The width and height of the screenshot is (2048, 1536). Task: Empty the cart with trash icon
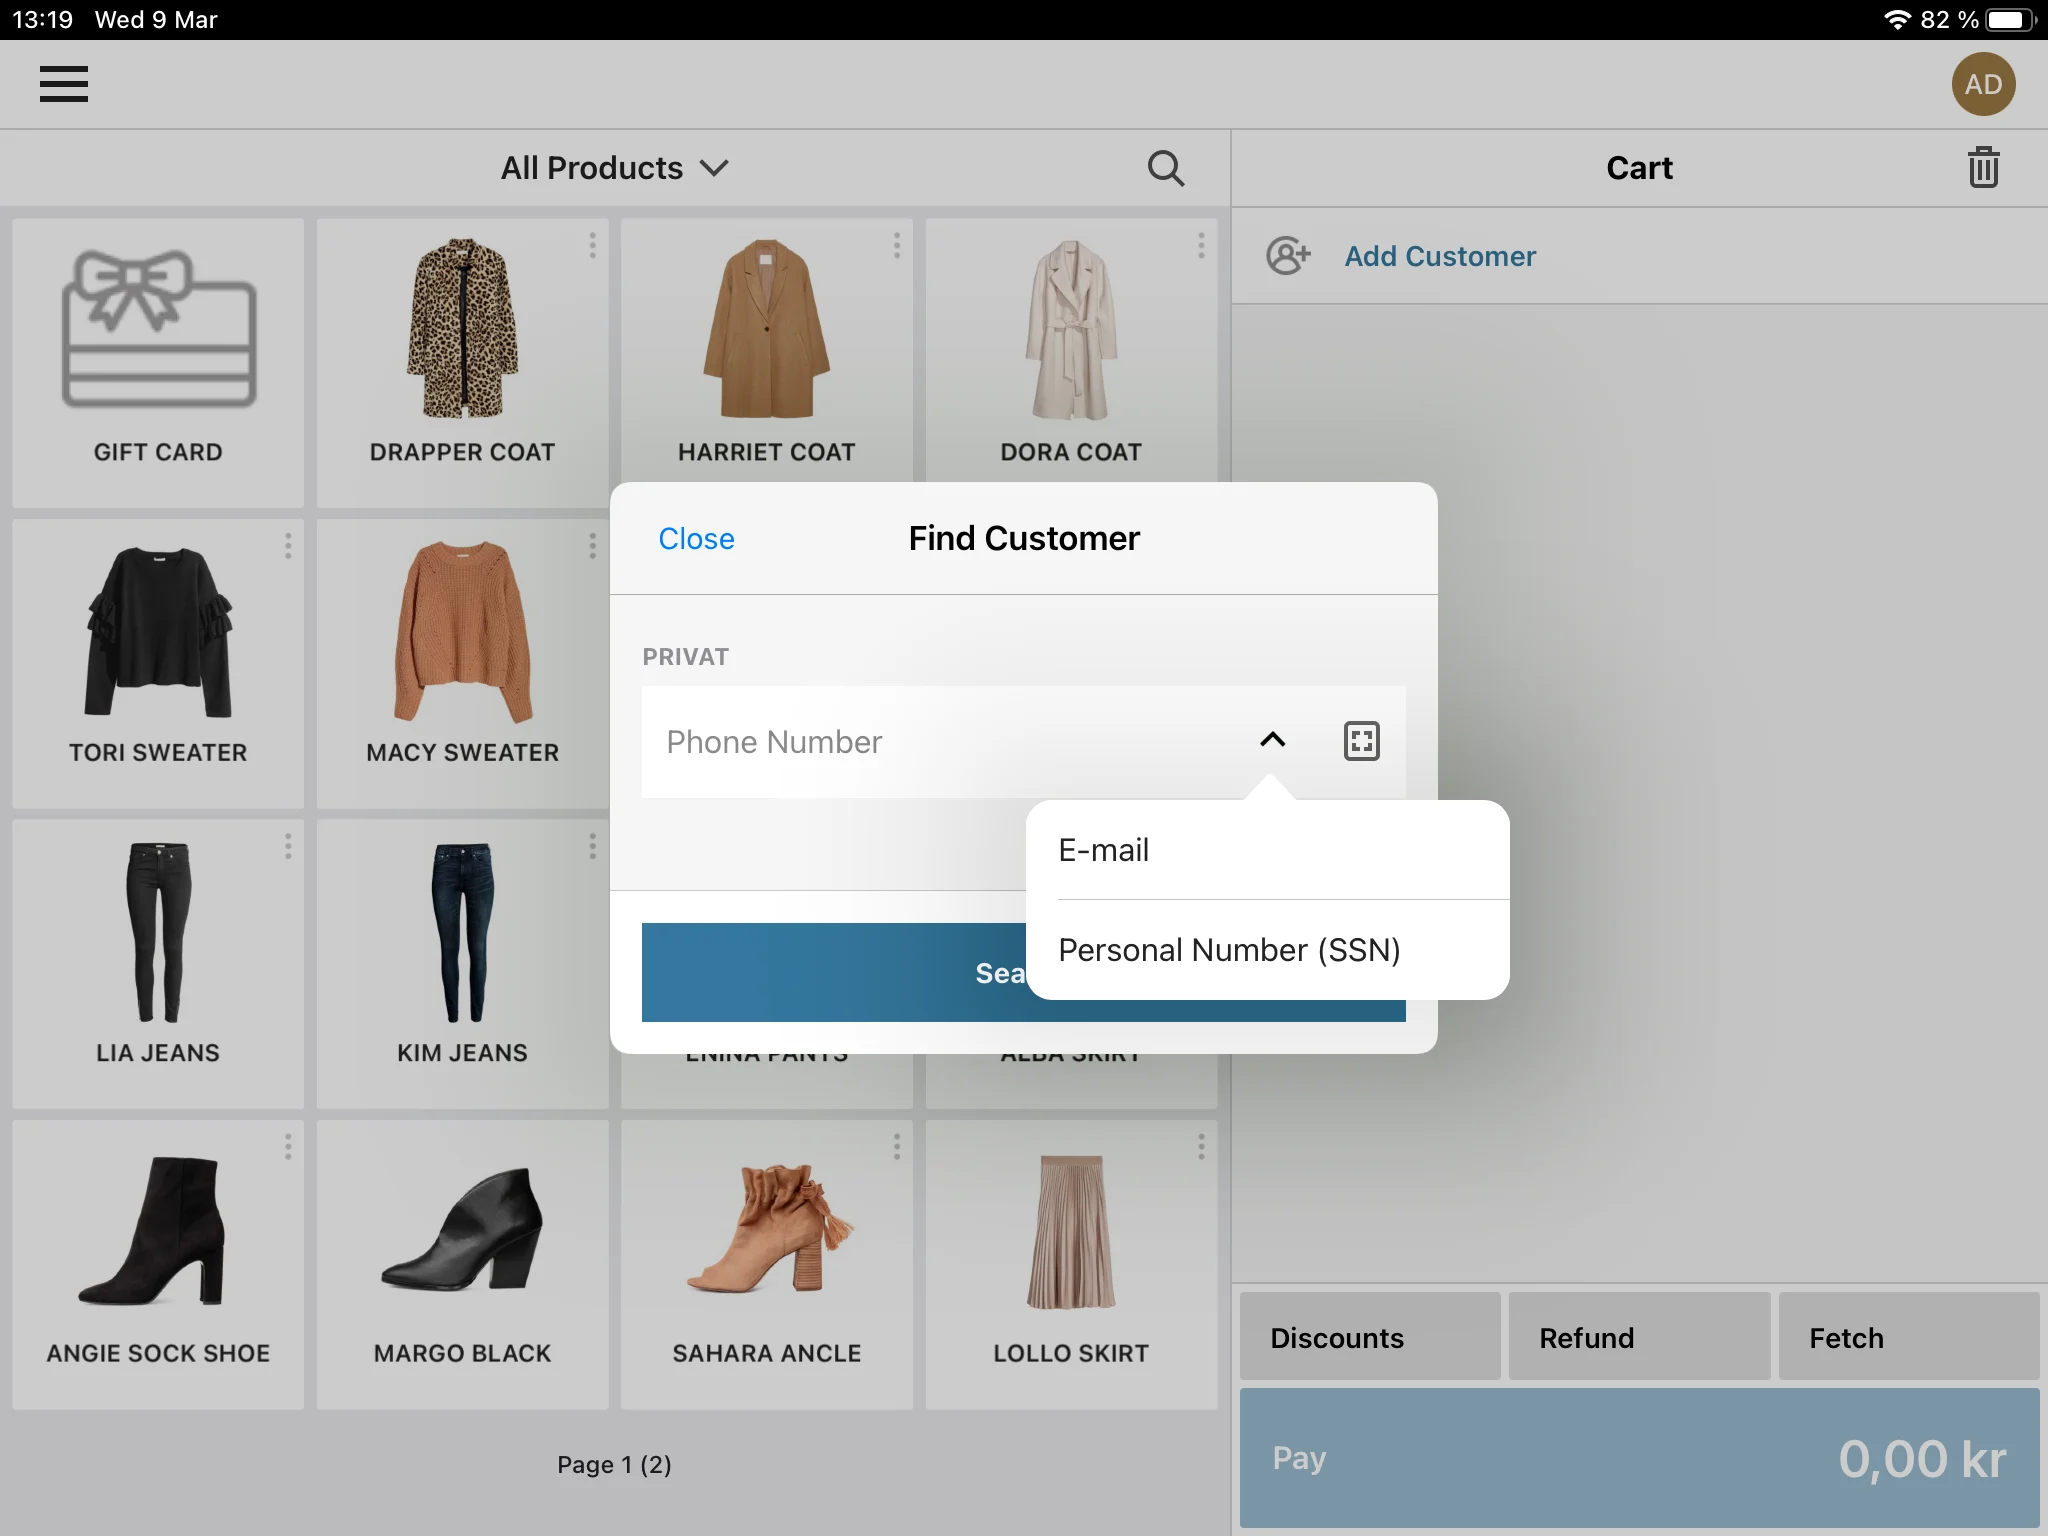[x=1983, y=167]
